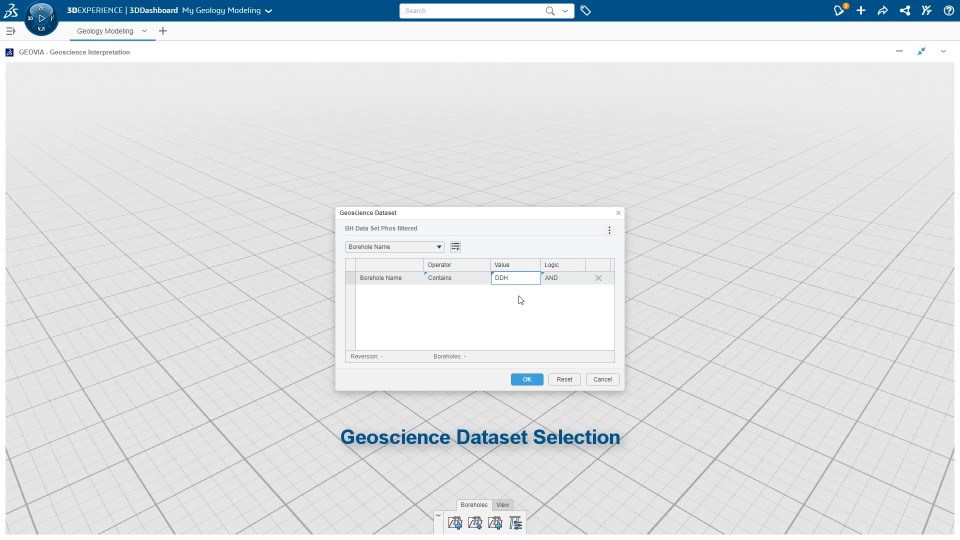Click the Dassault Systèmes 3DS logo
This screenshot has width=960, height=540.
coord(11,10)
